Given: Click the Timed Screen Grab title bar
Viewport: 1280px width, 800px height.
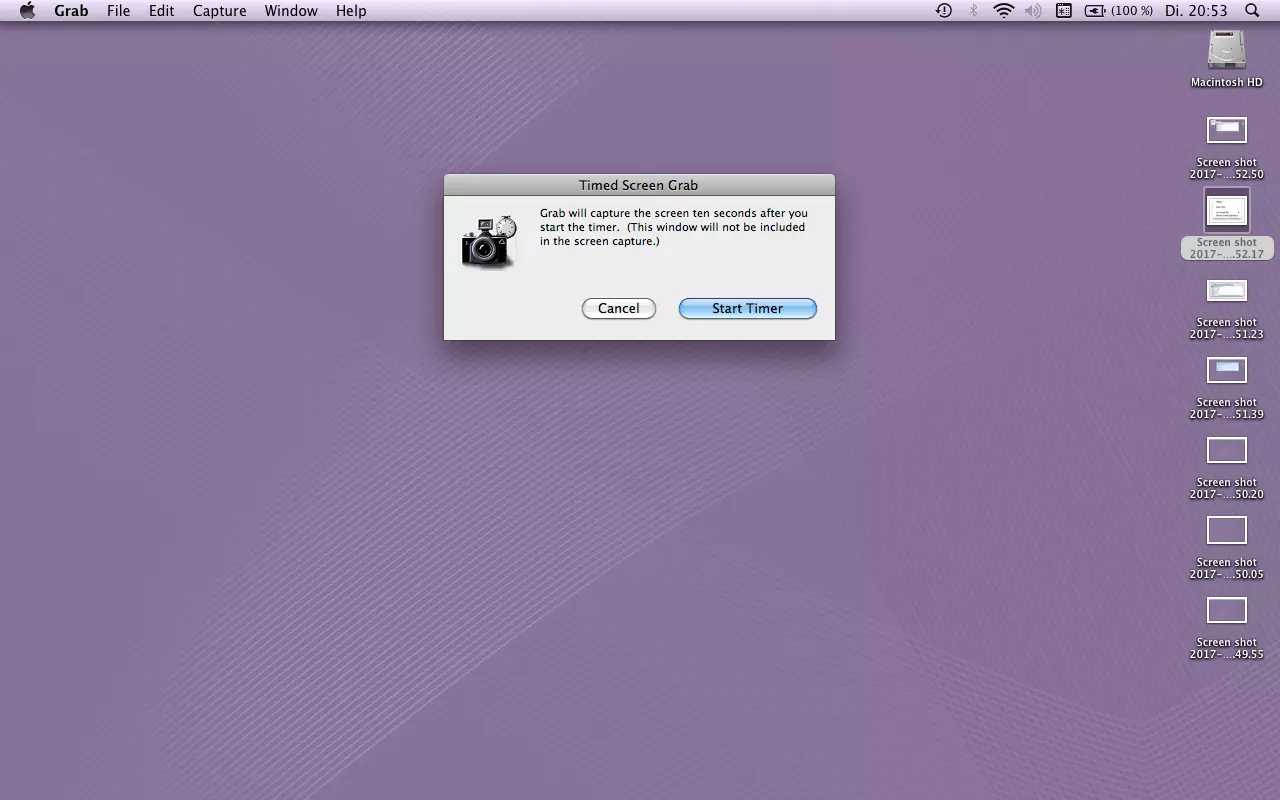Looking at the screenshot, I should click(639, 185).
